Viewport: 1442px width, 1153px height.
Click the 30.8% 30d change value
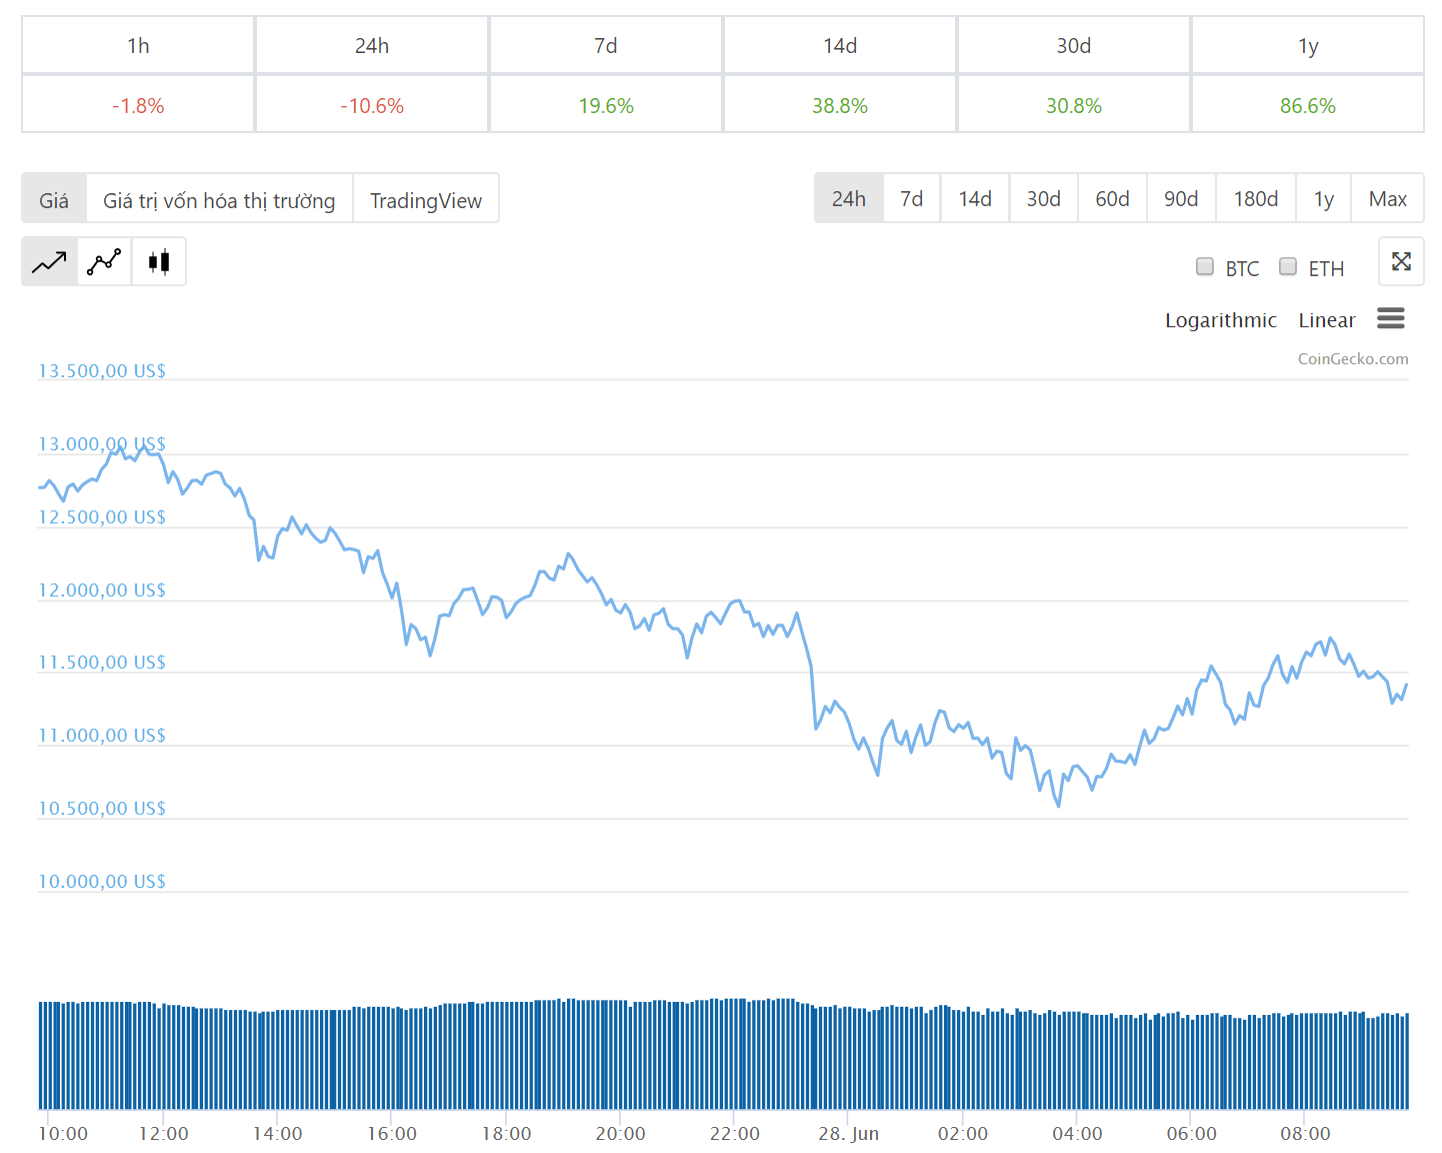pyautogui.click(x=1074, y=105)
